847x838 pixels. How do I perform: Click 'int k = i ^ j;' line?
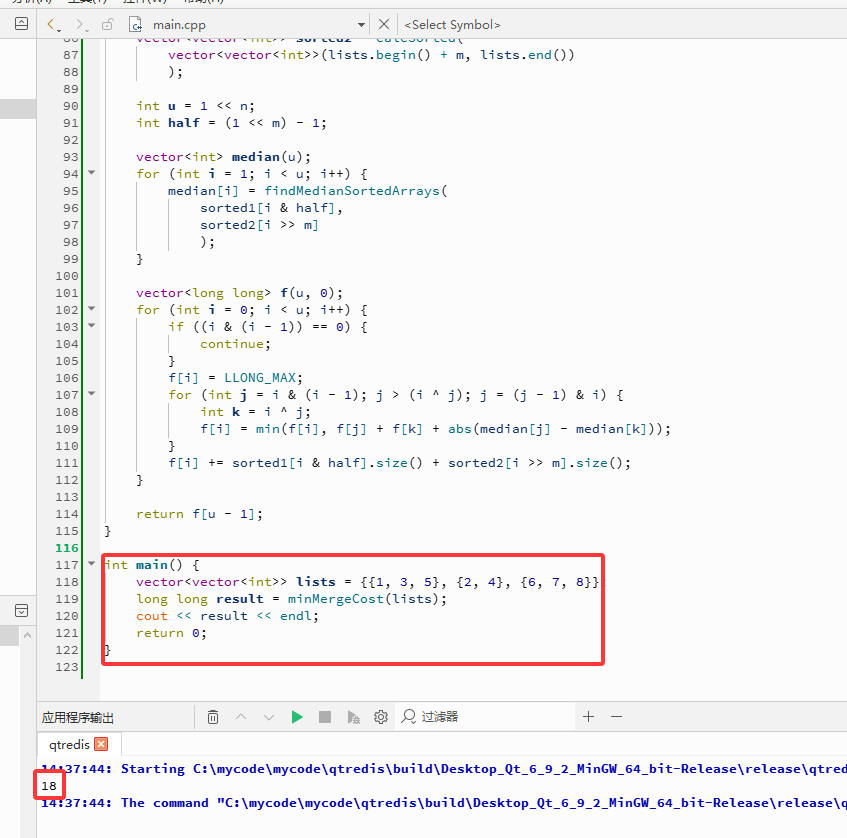coord(256,412)
